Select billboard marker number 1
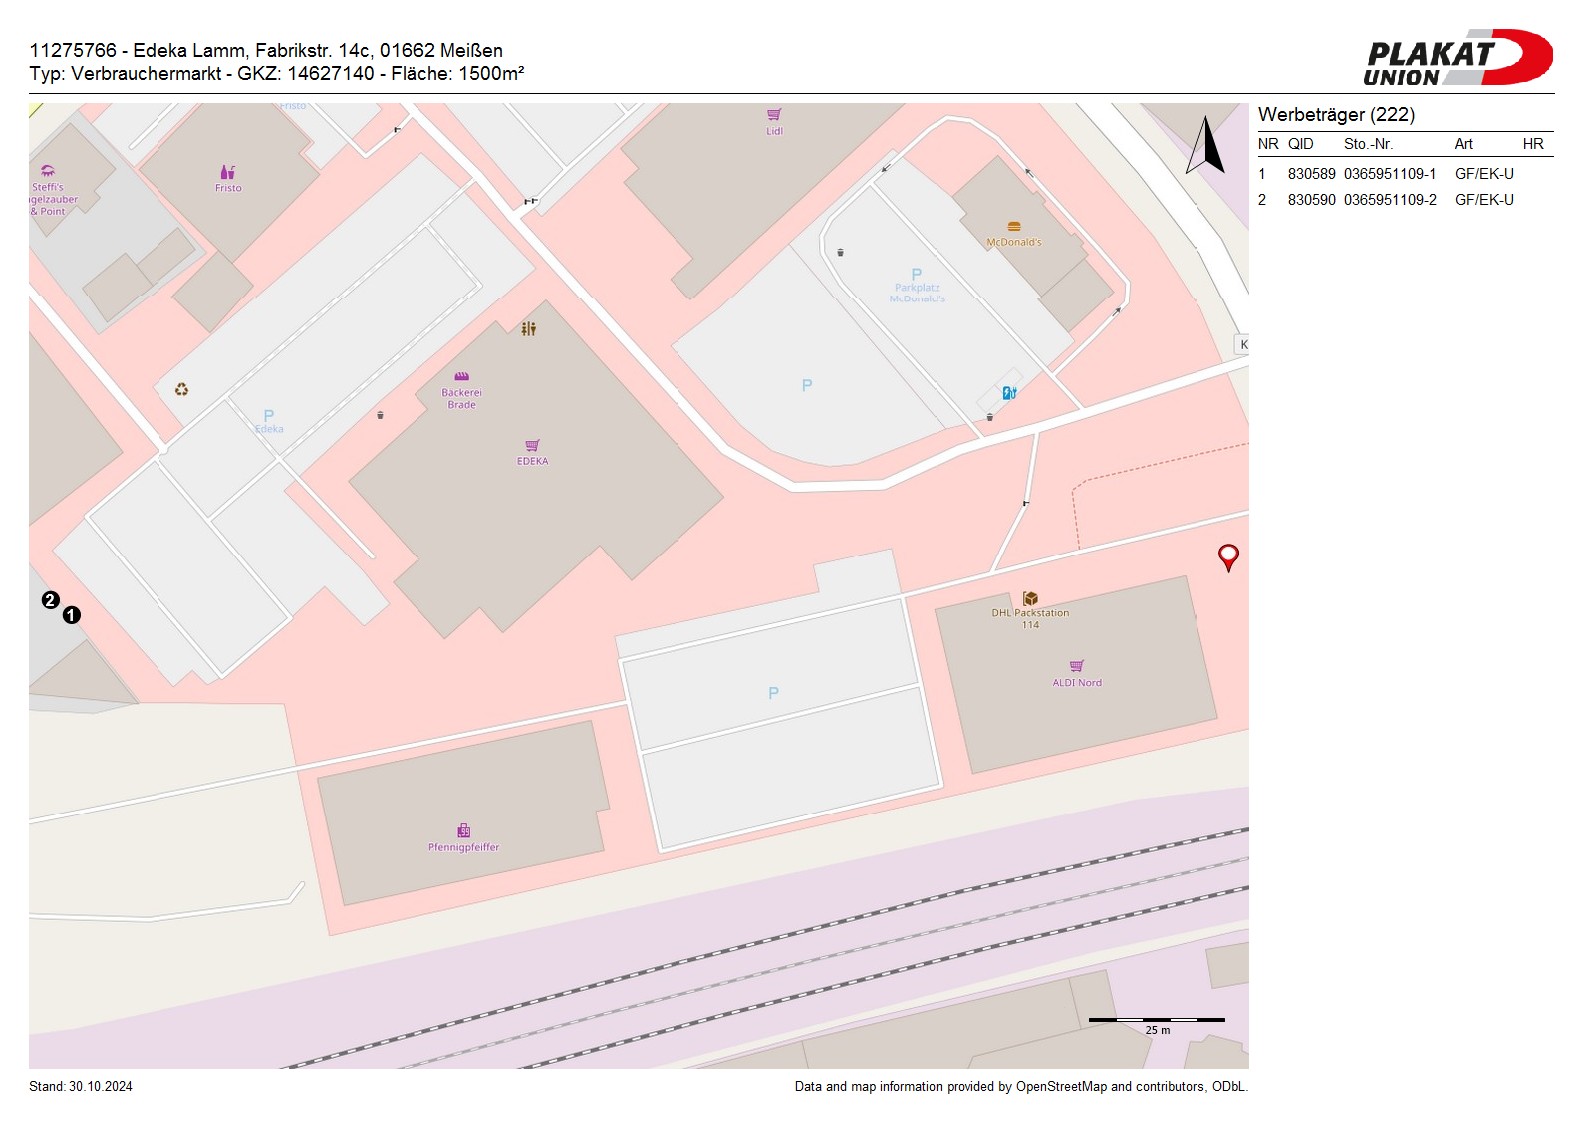This screenshot has height=1123, width=1587. pos(72,615)
